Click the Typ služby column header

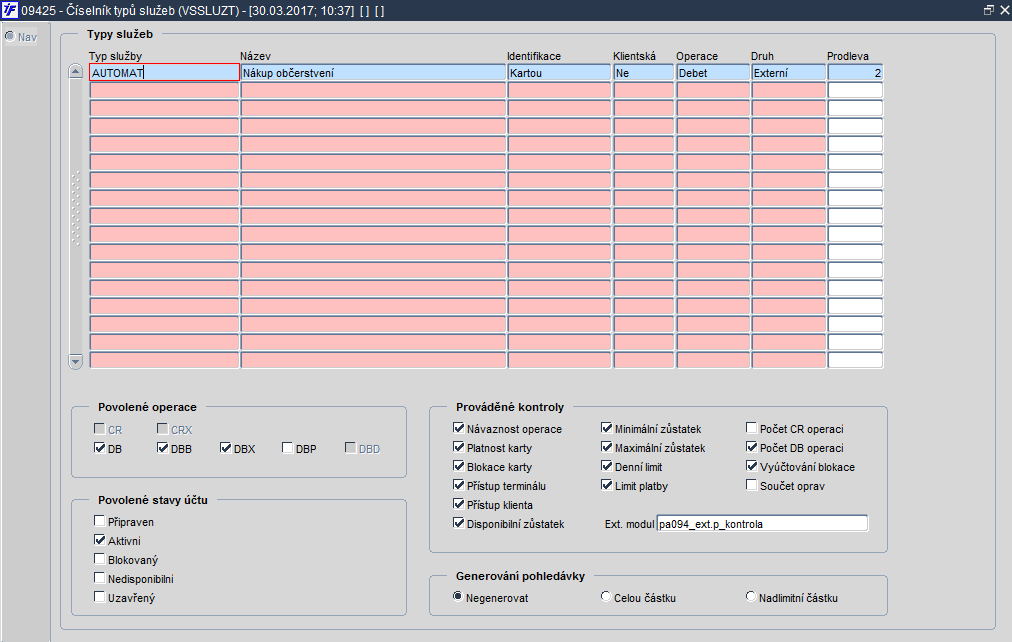[115, 56]
